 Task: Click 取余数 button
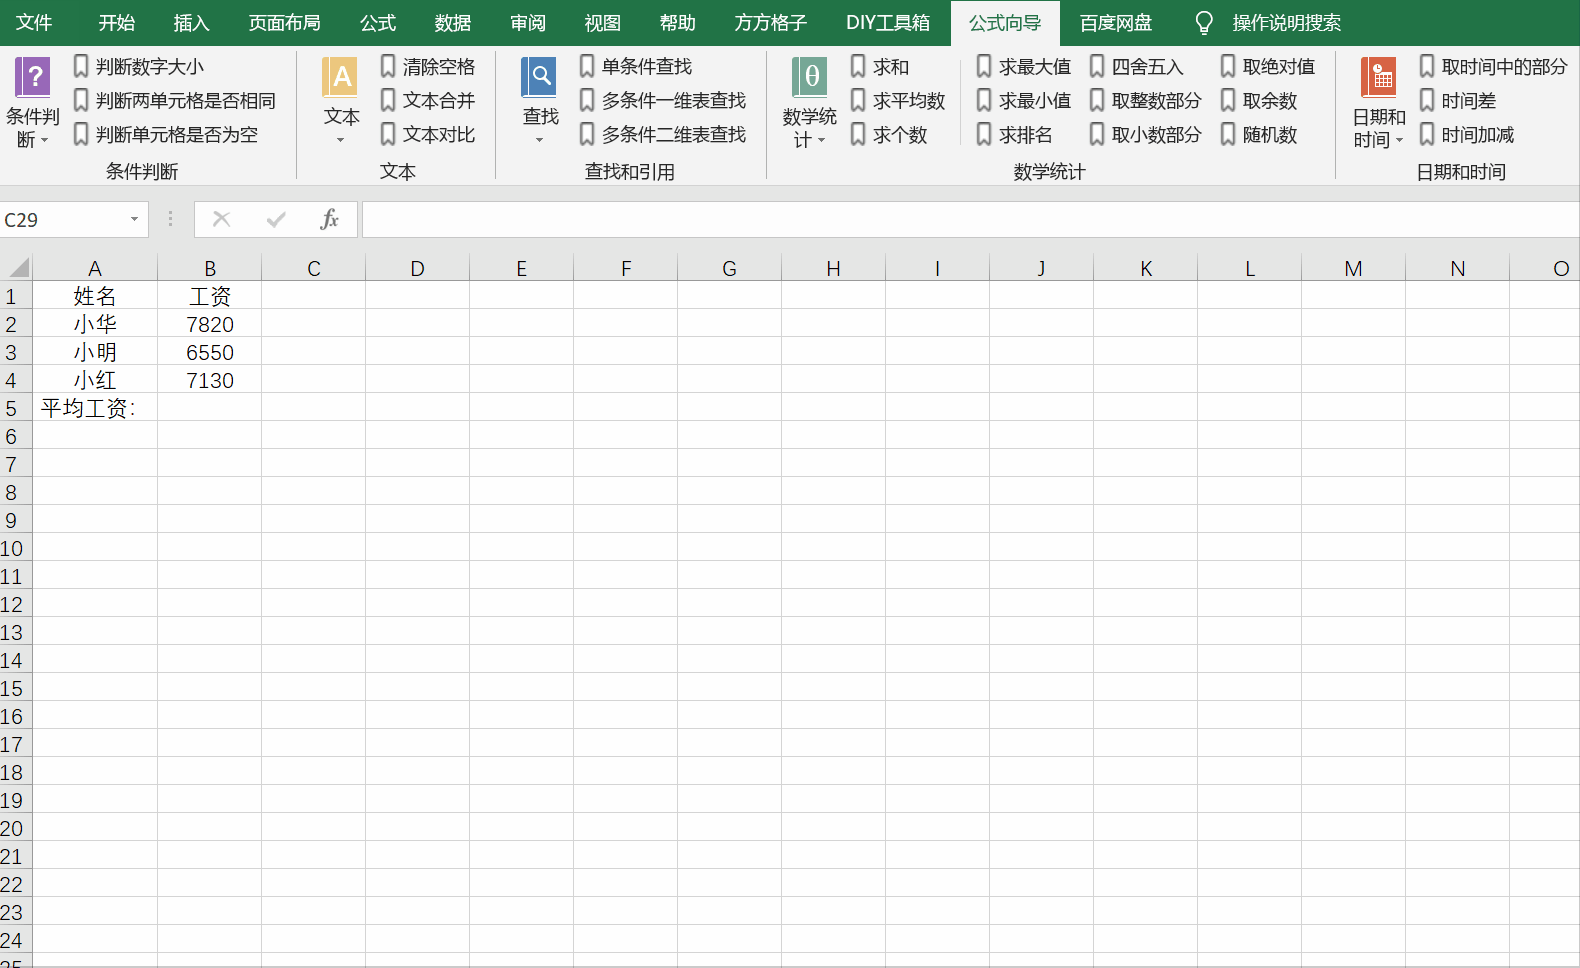click(x=1259, y=100)
